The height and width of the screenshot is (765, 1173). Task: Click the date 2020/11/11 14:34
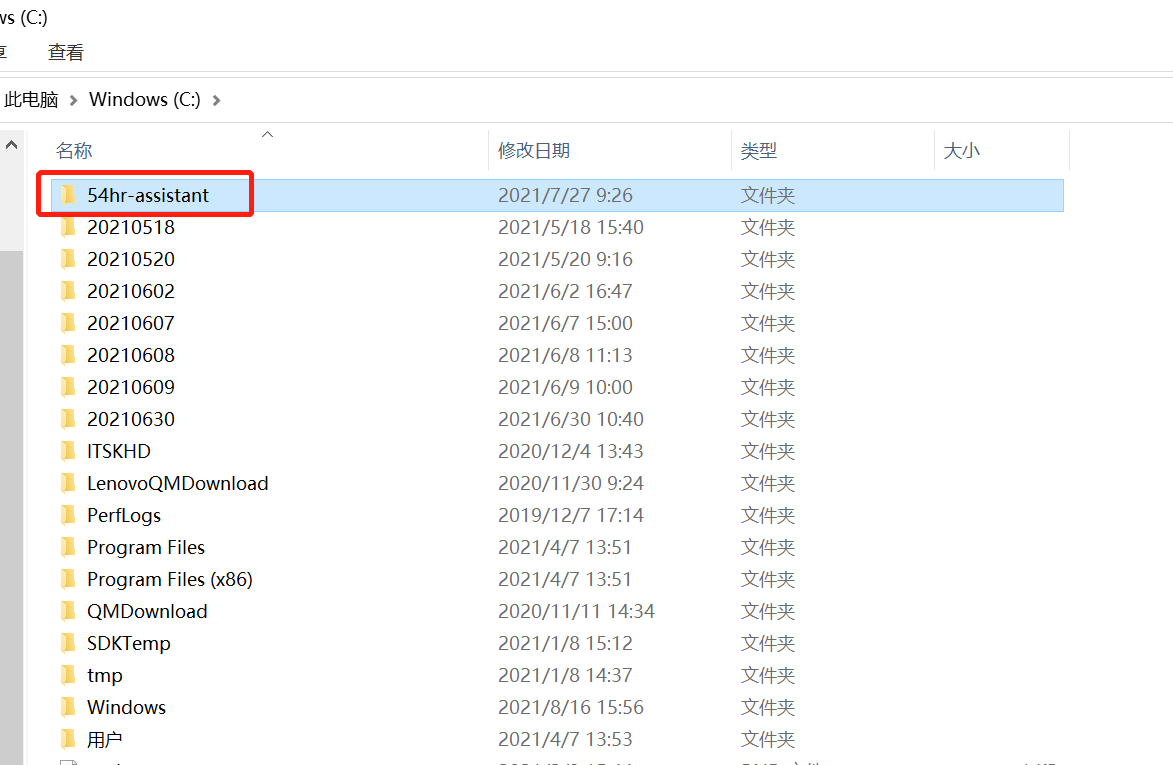(x=576, y=611)
